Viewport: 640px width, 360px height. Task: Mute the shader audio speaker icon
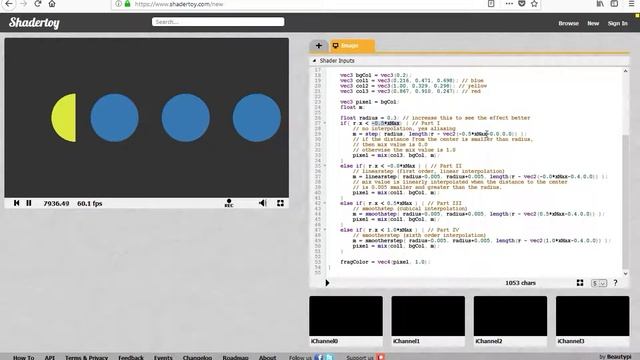[263, 203]
